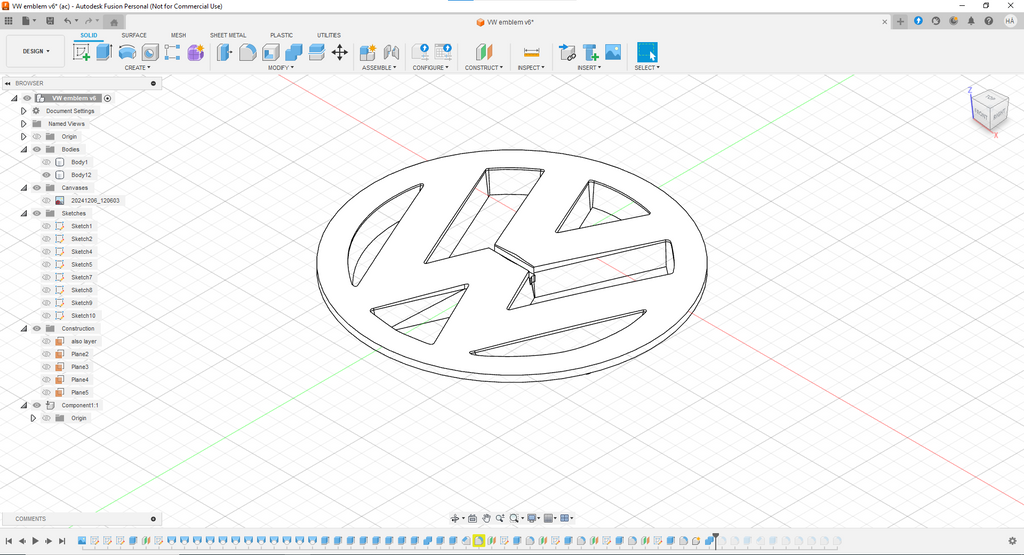Select the Fillet tool
Image resolution: width=1024 pixels, height=555 pixels.
[x=248, y=52]
